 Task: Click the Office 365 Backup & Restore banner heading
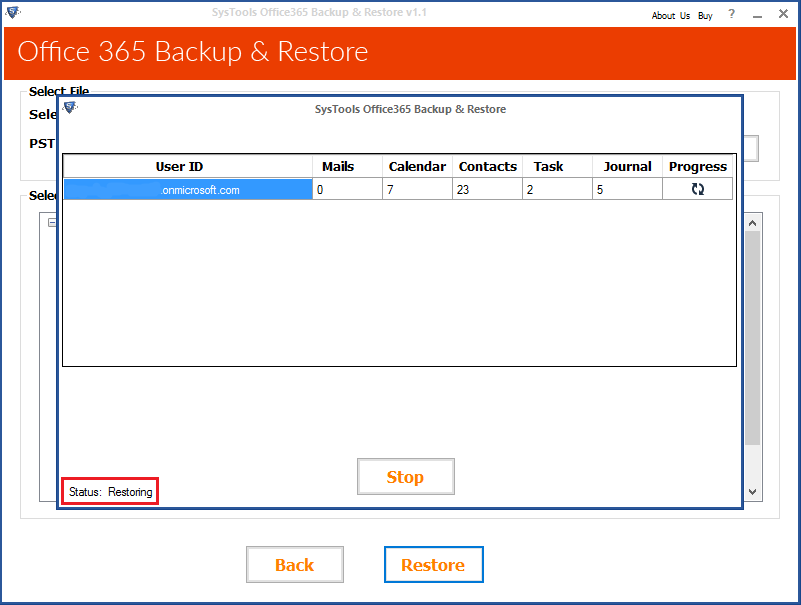pyautogui.click(x=193, y=52)
